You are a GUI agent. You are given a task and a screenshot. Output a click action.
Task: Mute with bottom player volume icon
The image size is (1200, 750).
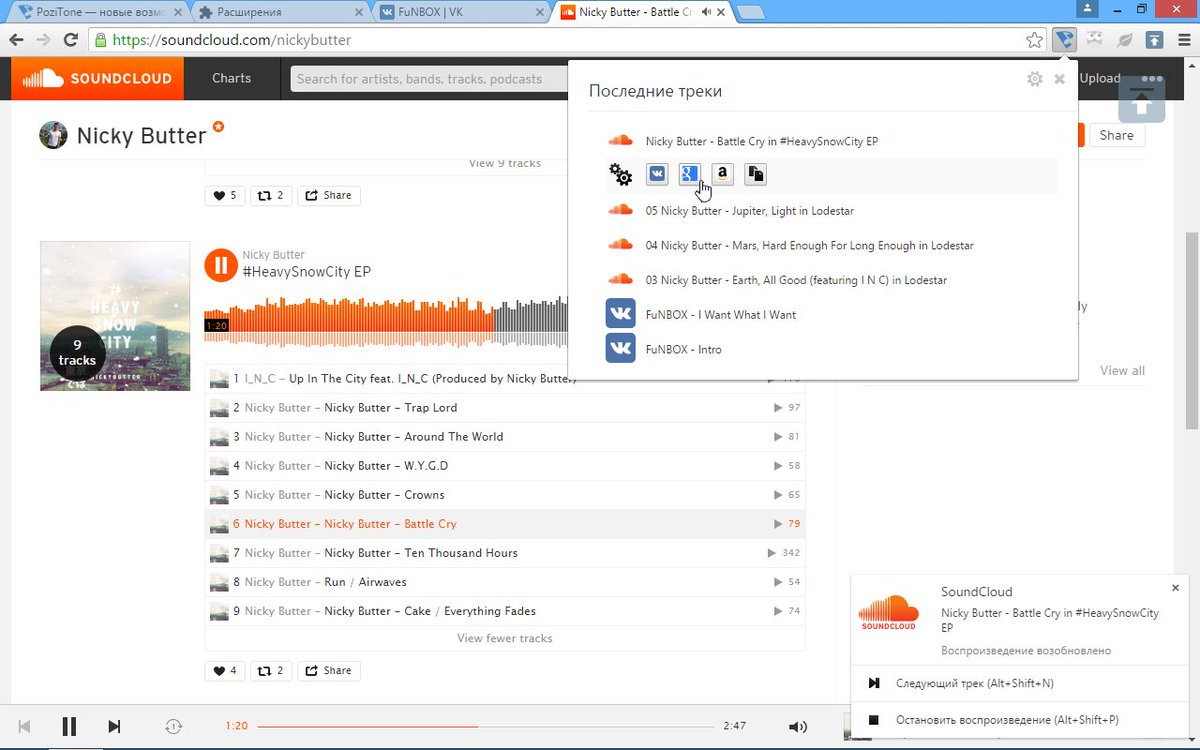pyautogui.click(x=797, y=727)
